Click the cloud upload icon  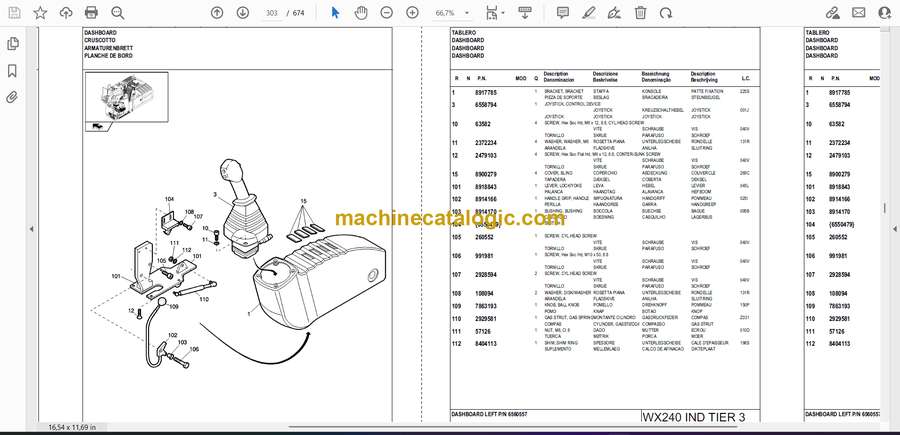[66, 13]
